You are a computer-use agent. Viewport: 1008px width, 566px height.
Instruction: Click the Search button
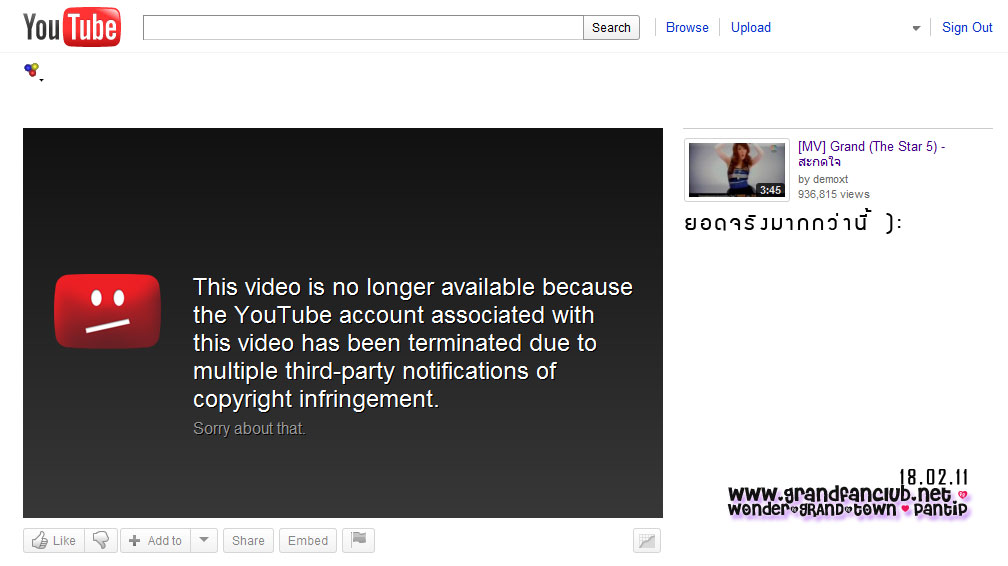[x=611, y=28]
